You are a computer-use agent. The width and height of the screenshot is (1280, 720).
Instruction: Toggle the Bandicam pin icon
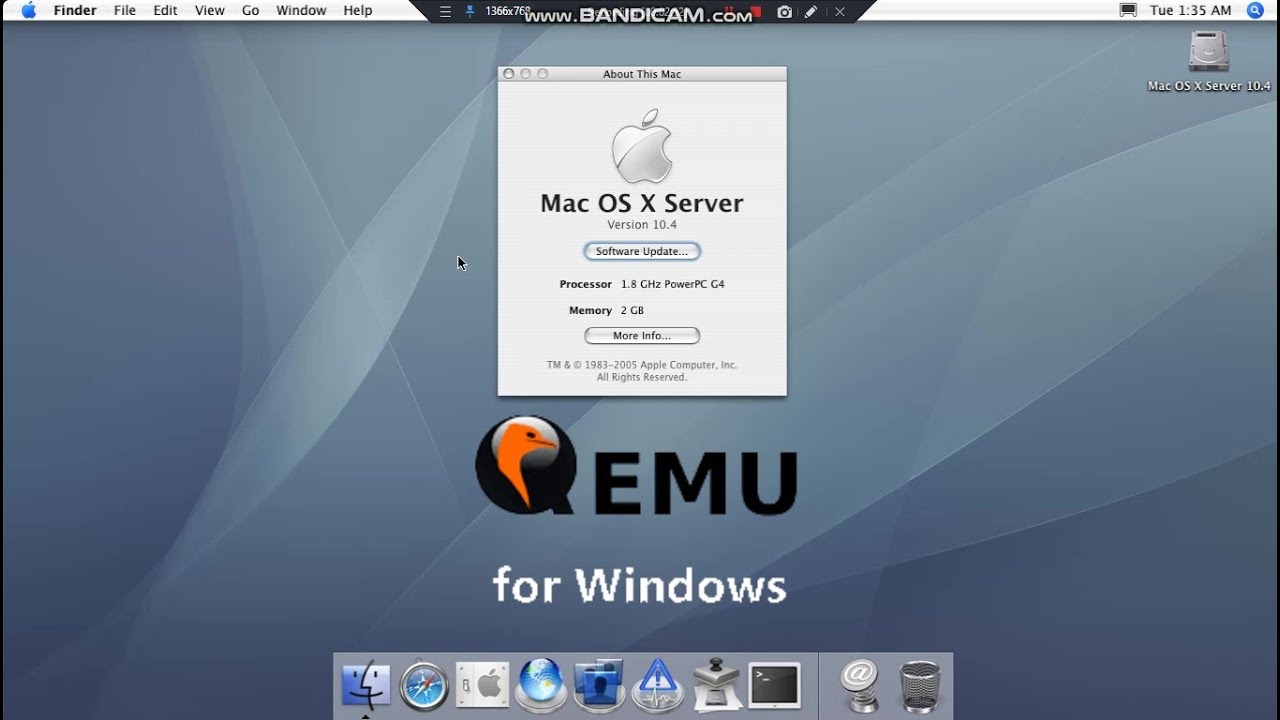pos(470,12)
